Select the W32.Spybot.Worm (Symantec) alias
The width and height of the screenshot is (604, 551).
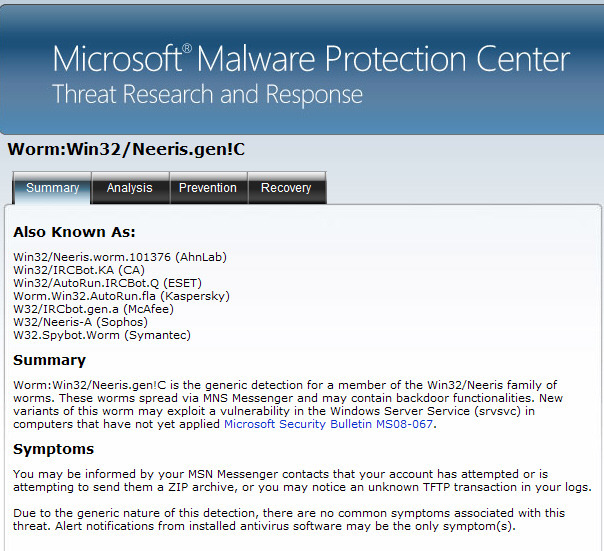pyautogui.click(x=102, y=335)
